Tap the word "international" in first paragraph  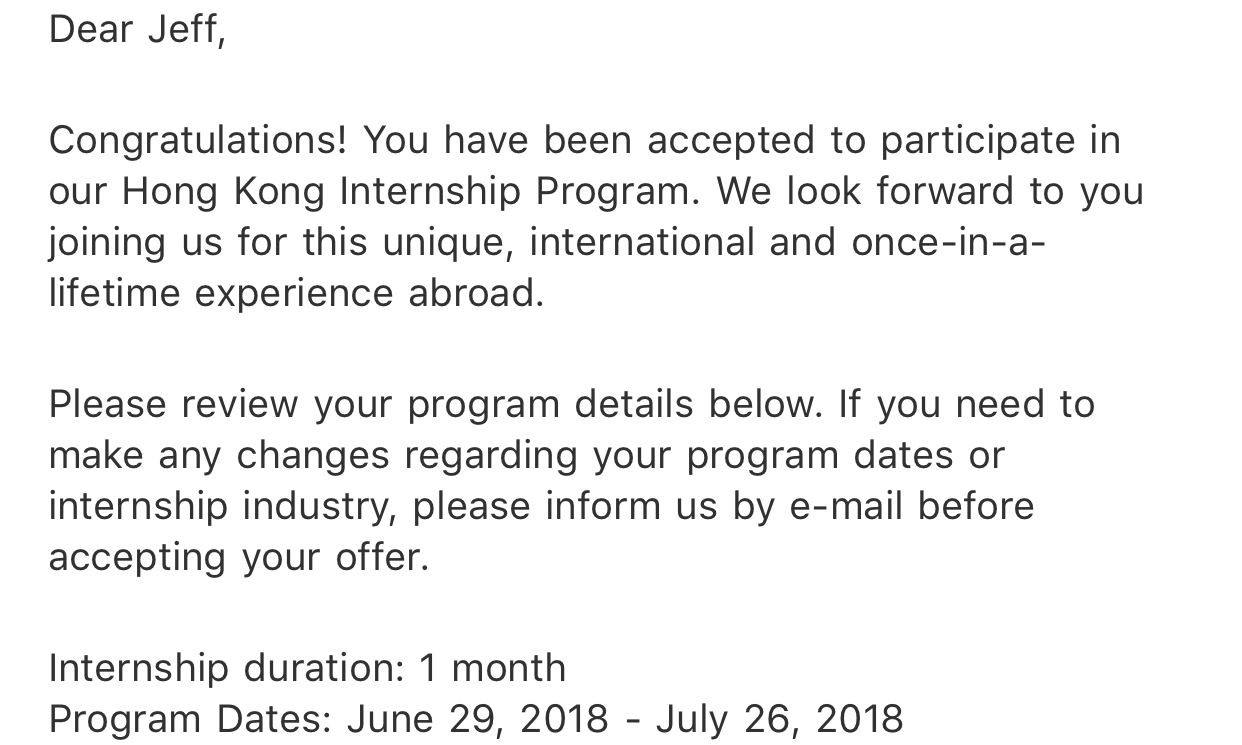tap(642, 243)
